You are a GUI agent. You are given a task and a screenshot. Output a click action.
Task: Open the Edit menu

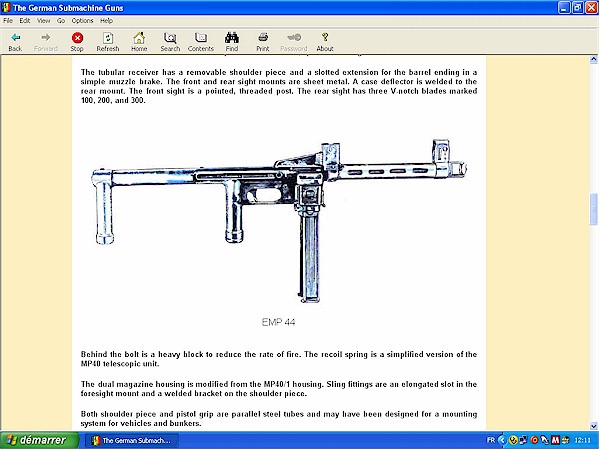[x=25, y=21]
